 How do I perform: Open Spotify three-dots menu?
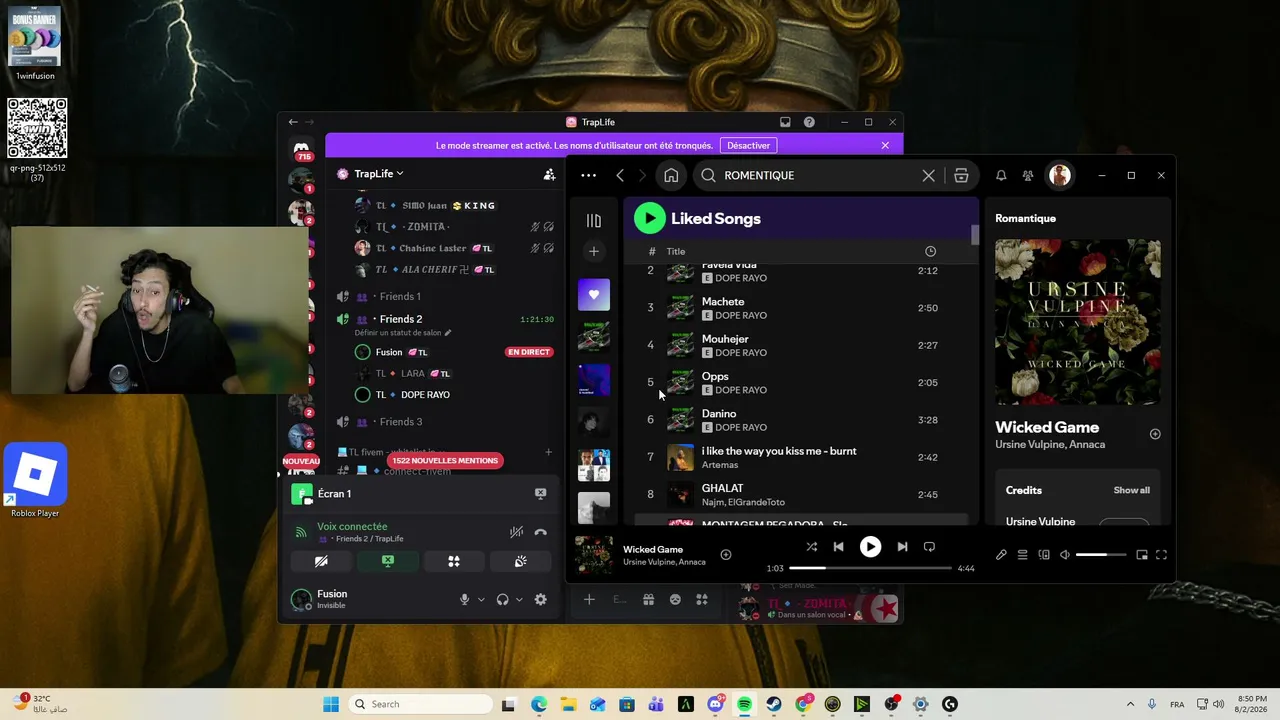pos(588,175)
